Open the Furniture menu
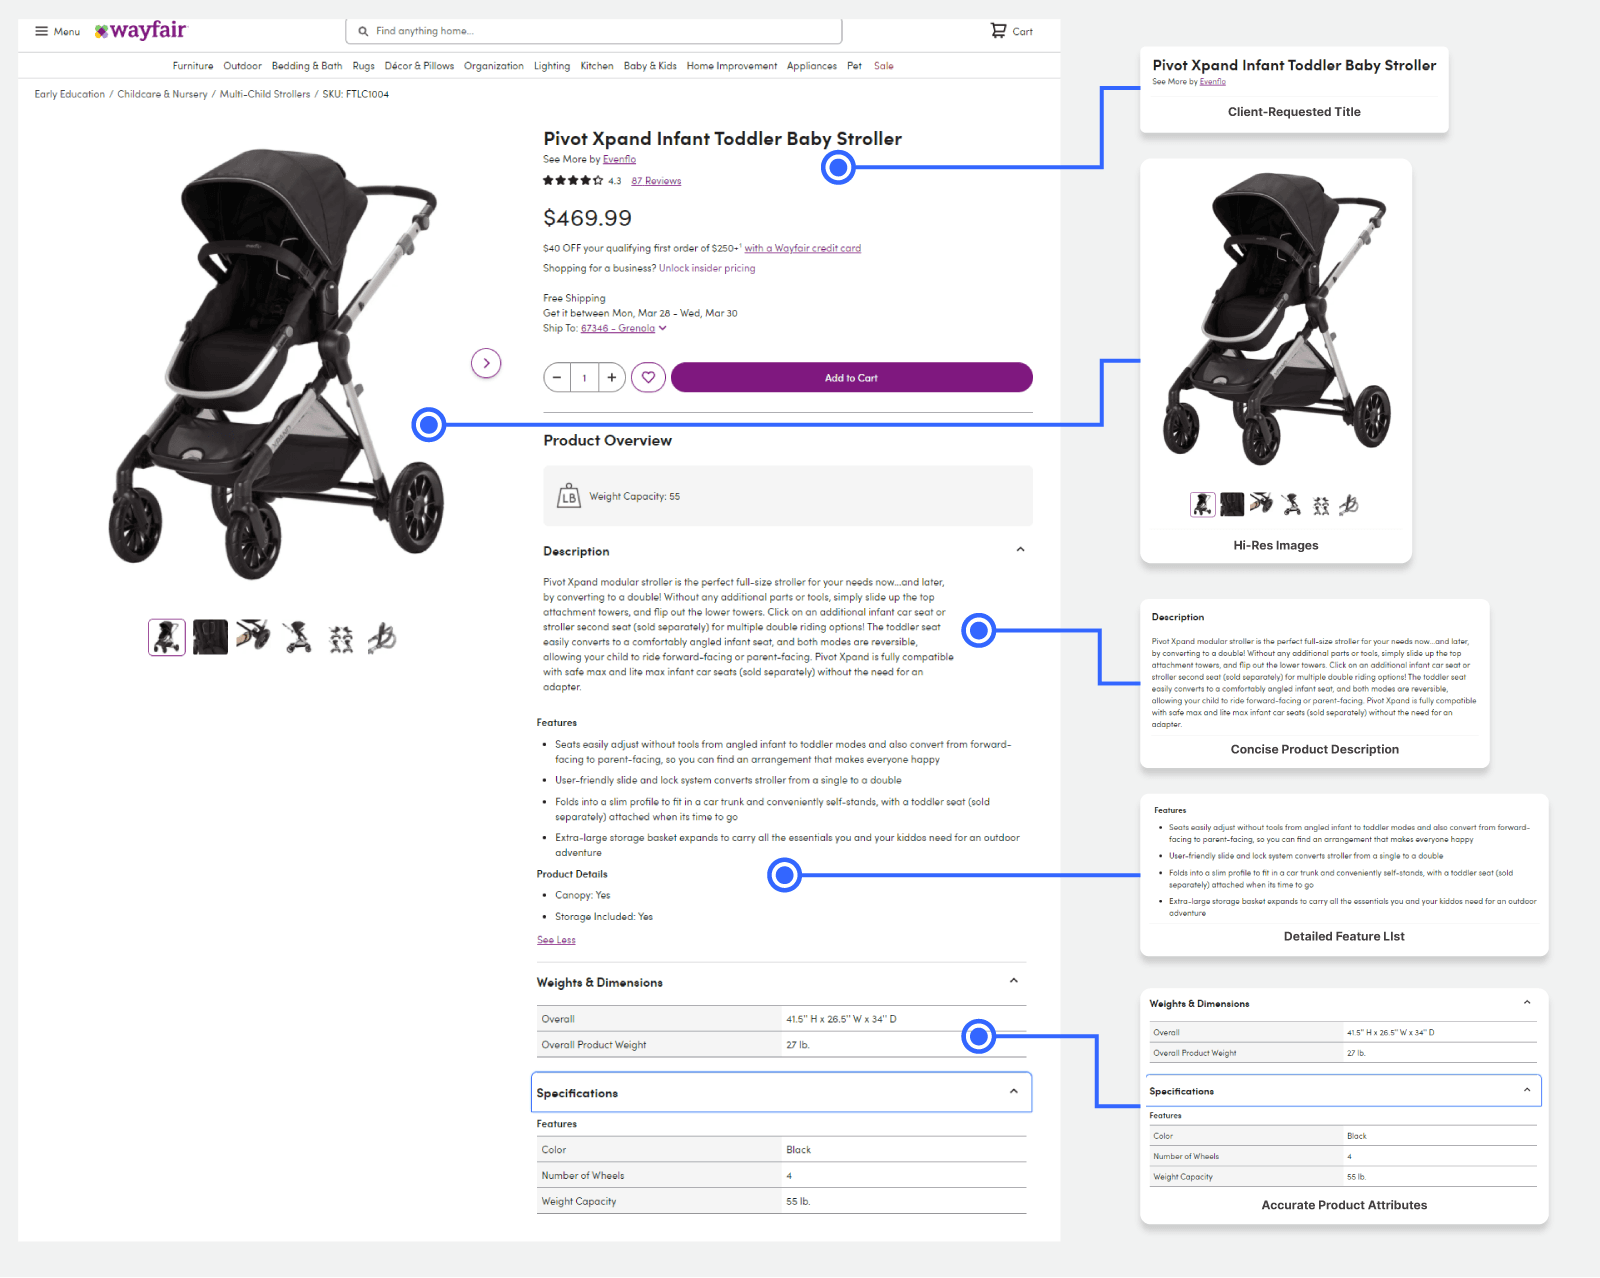Screen dimensions: 1600x1278 coord(193,66)
